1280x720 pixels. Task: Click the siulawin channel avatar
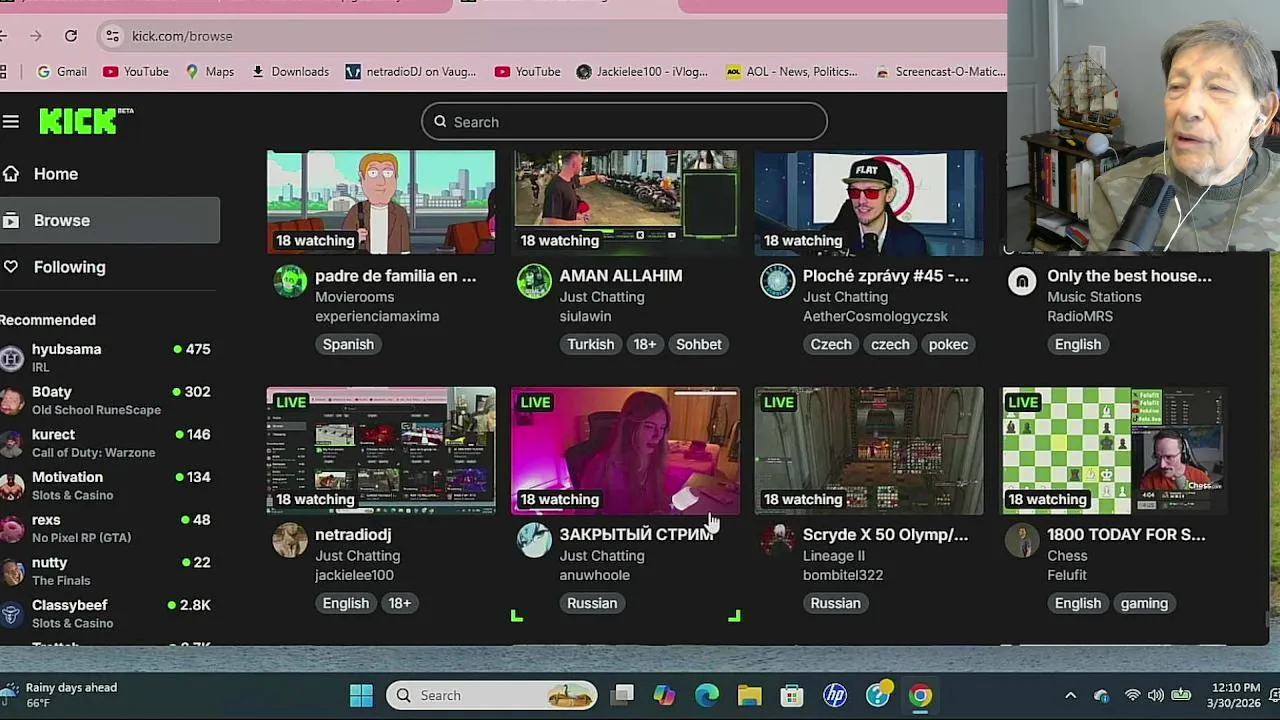(x=534, y=281)
